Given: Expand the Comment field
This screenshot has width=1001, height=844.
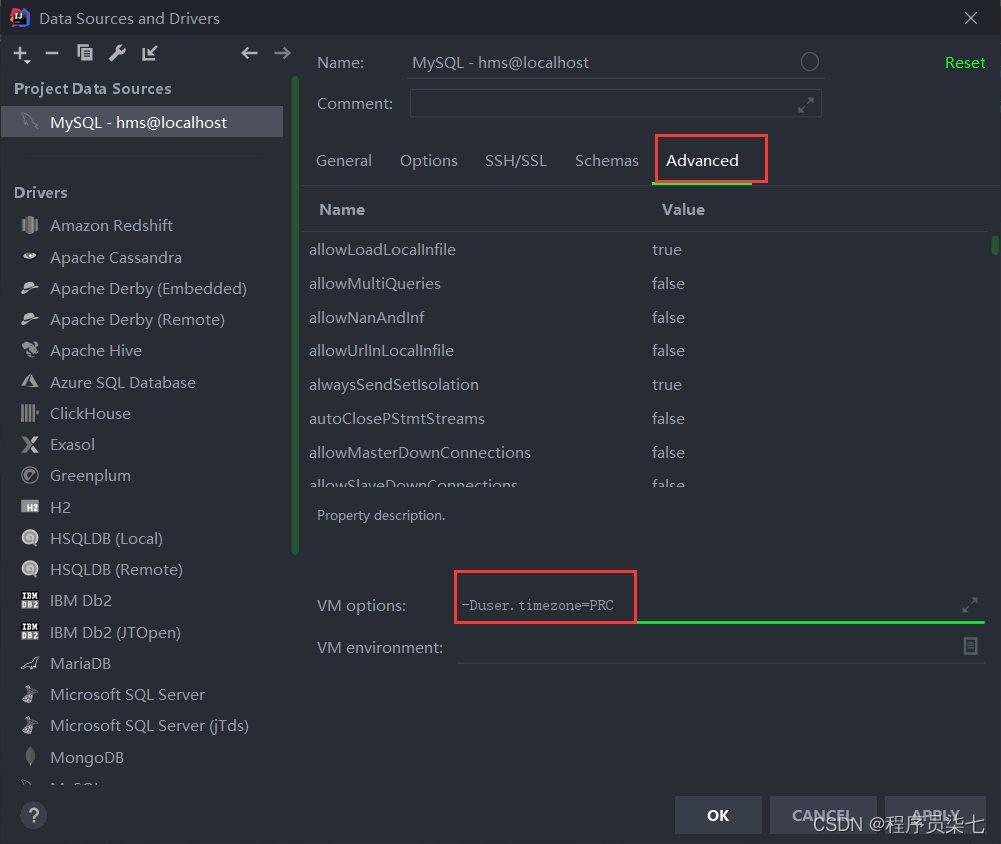Looking at the screenshot, I should (806, 105).
